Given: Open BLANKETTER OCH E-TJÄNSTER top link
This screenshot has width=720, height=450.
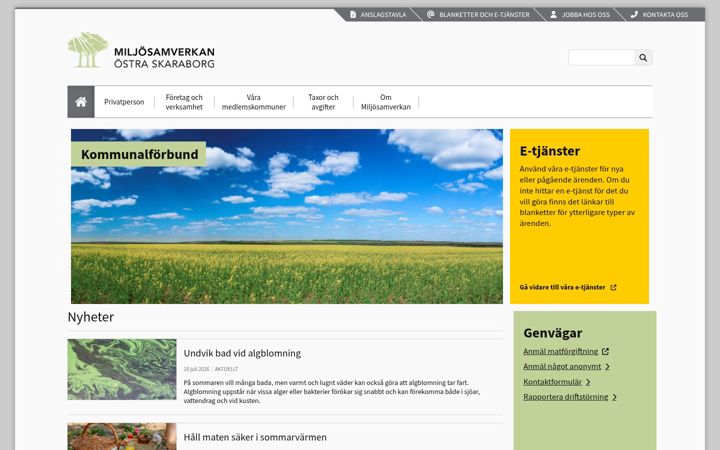Looking at the screenshot, I should point(484,15).
